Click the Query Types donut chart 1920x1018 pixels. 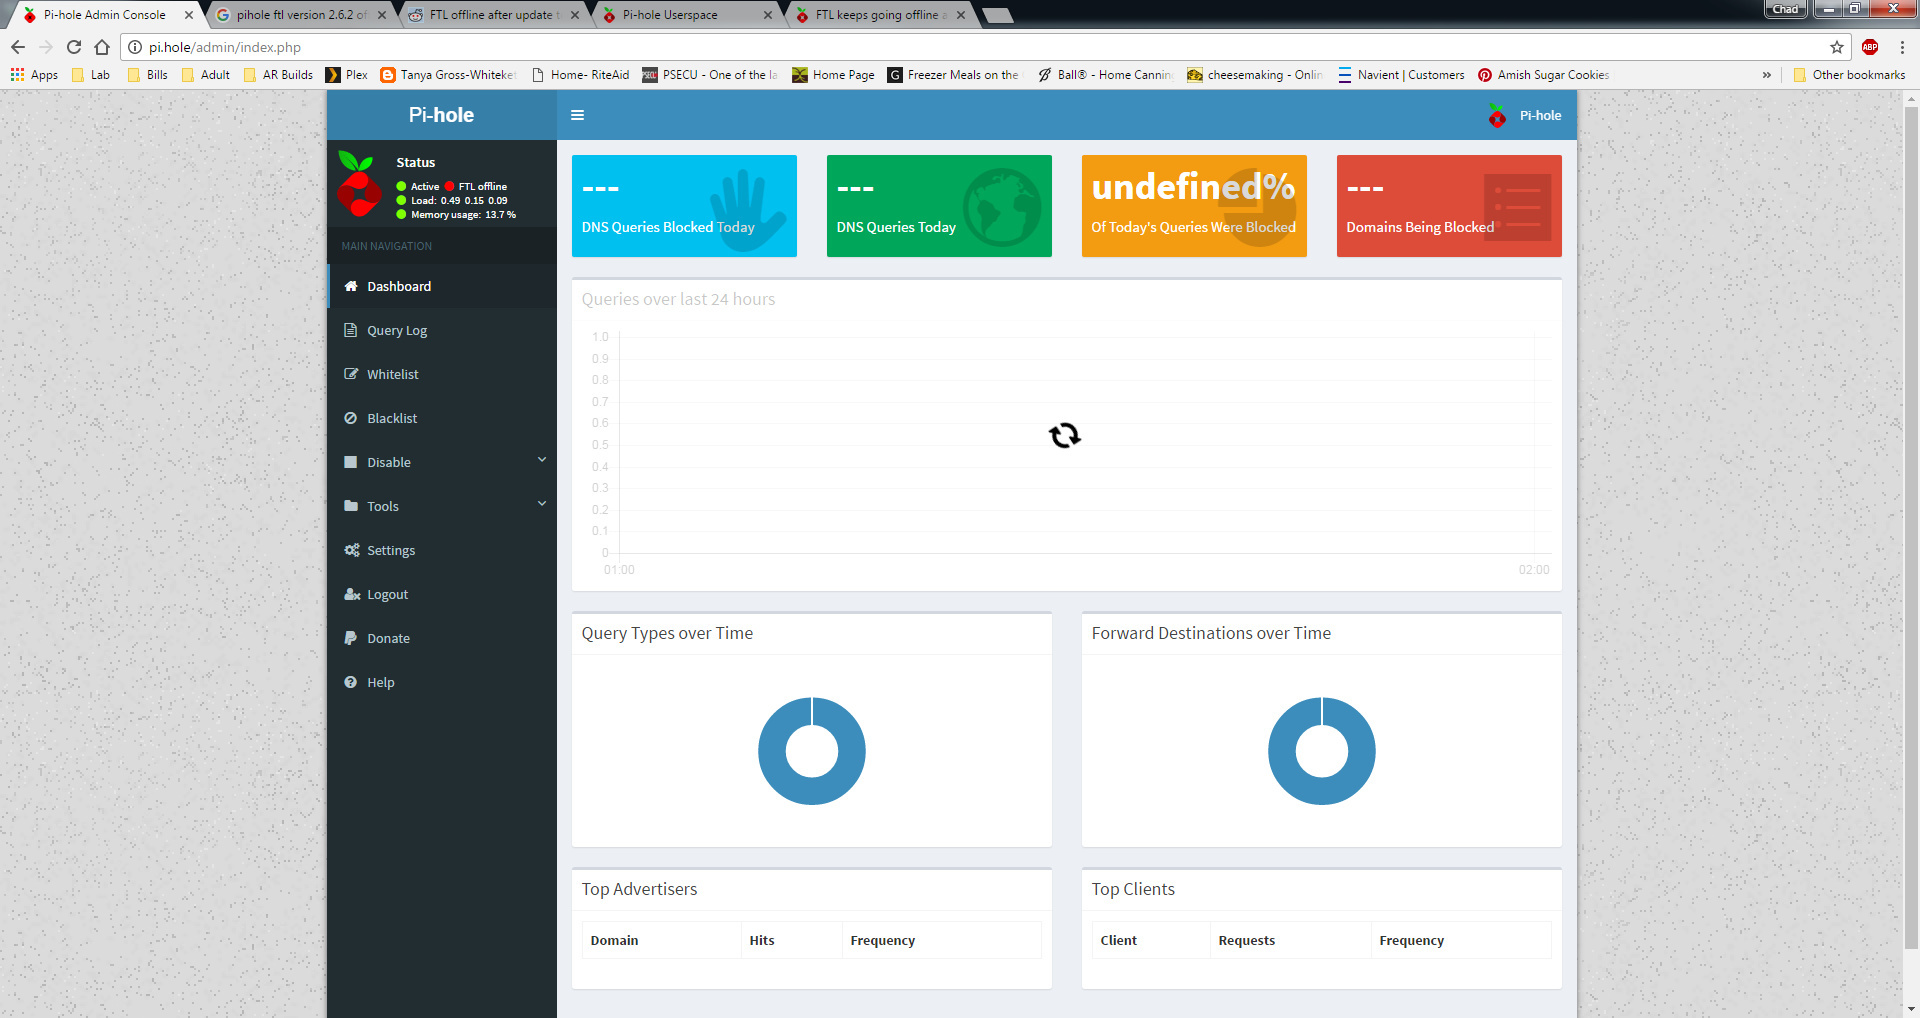811,751
